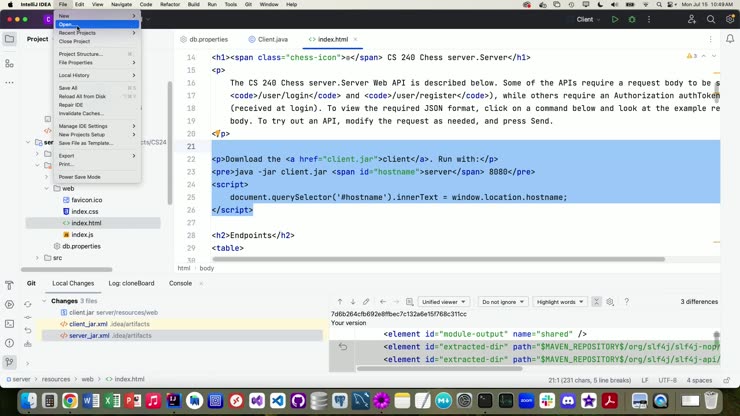Expand the Export submenu
The image size is (740, 416).
tap(97, 156)
